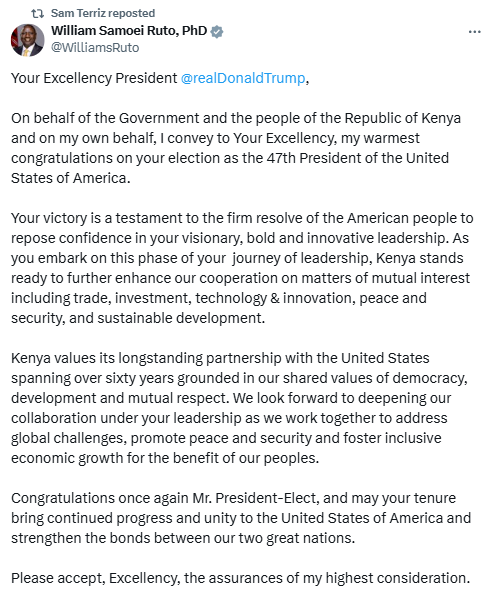Click the line "economic growth for the benefit of our peoples."
The width and height of the screenshot is (492, 593).
point(165,458)
